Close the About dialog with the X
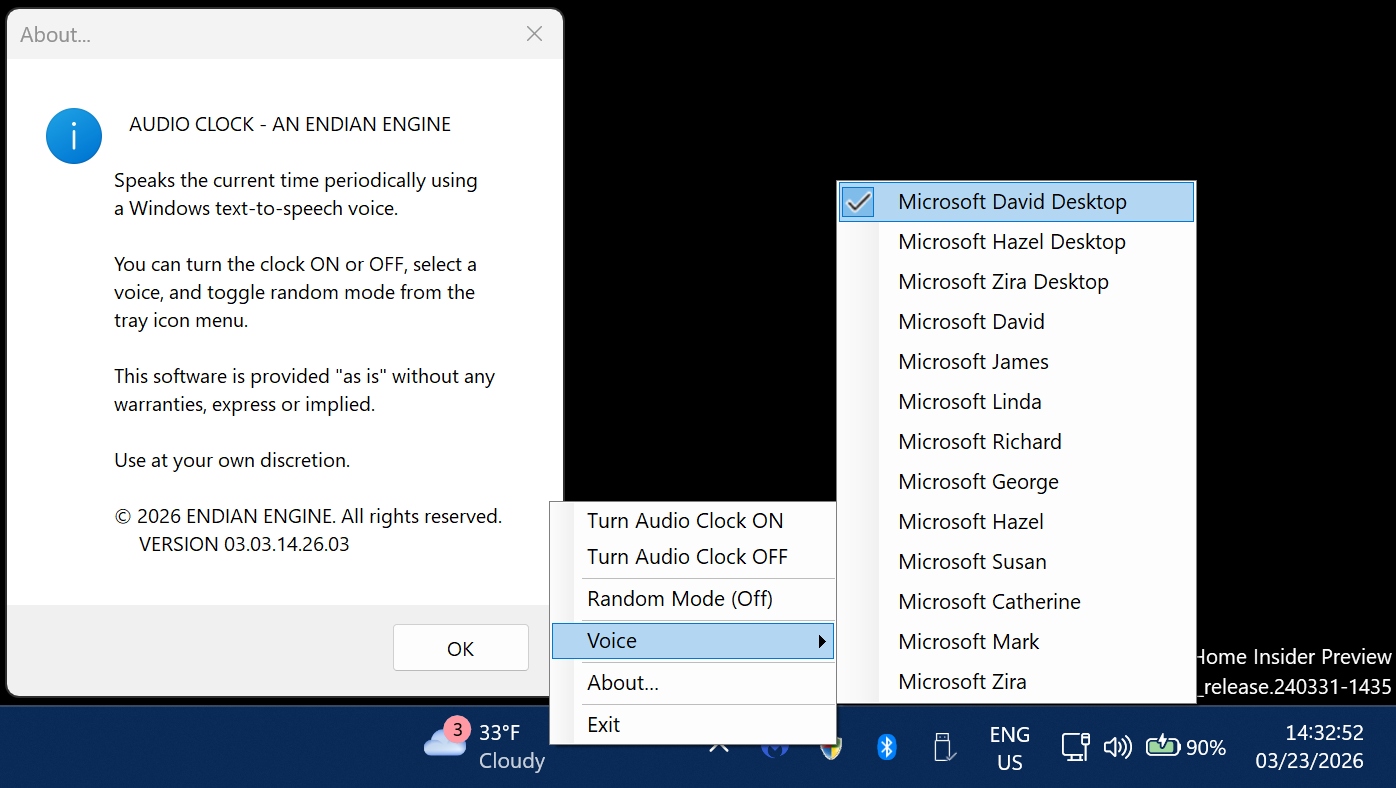The width and height of the screenshot is (1396, 788). (x=535, y=34)
